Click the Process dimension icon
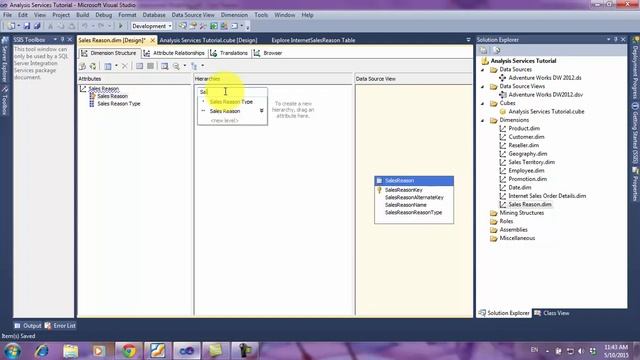The image size is (640, 360). (x=93, y=66)
